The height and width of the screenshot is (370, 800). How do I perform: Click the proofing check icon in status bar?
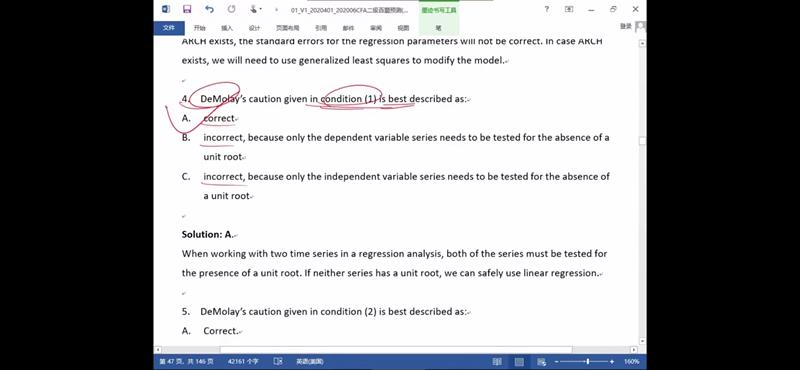278,361
